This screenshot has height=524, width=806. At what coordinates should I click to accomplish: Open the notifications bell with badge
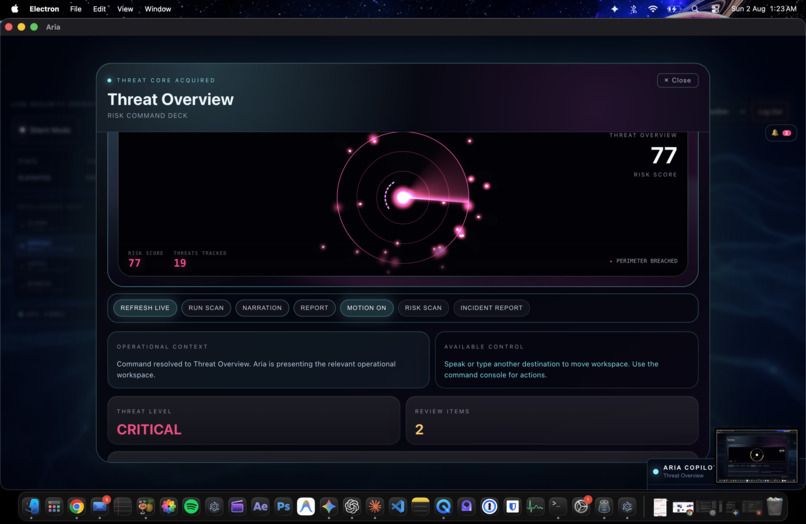click(x=780, y=133)
